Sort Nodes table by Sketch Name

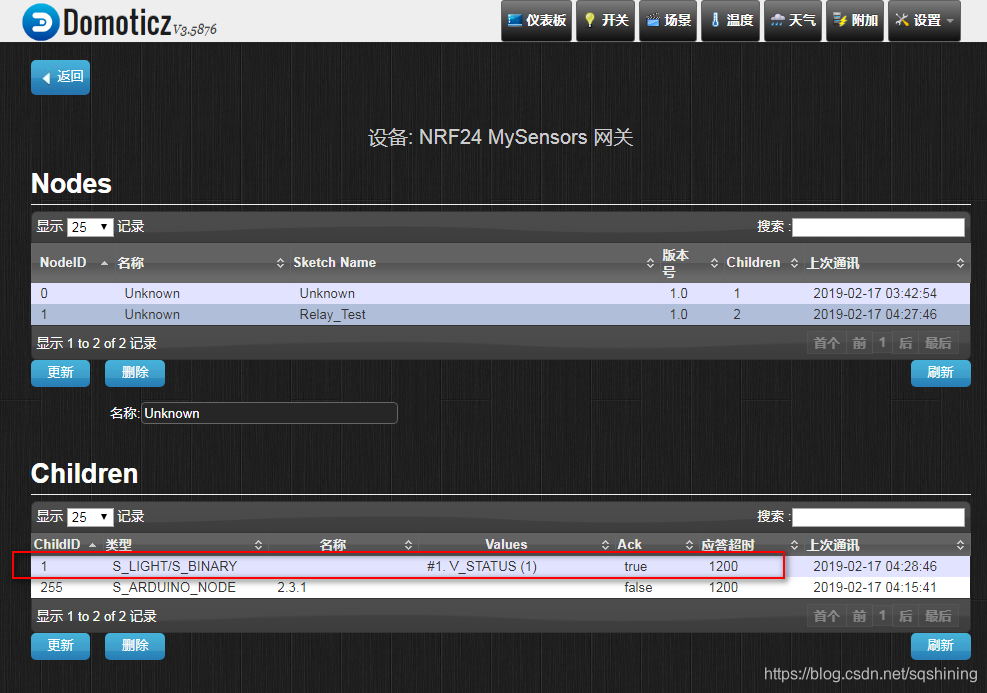[x=473, y=262]
